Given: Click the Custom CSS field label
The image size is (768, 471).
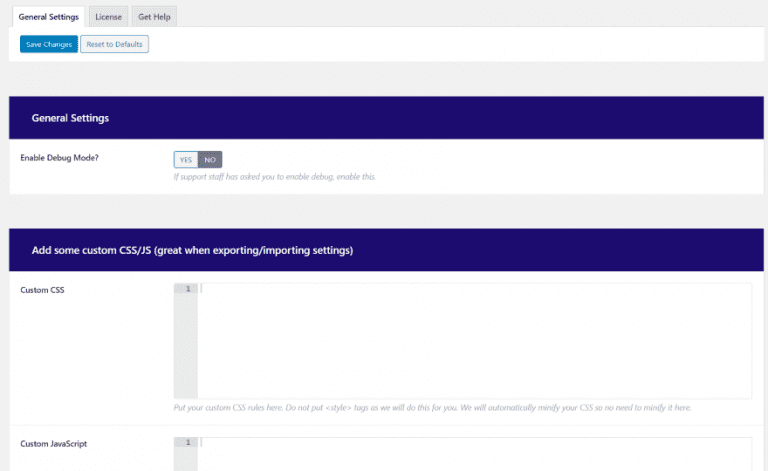Looking at the screenshot, I should [x=42, y=290].
